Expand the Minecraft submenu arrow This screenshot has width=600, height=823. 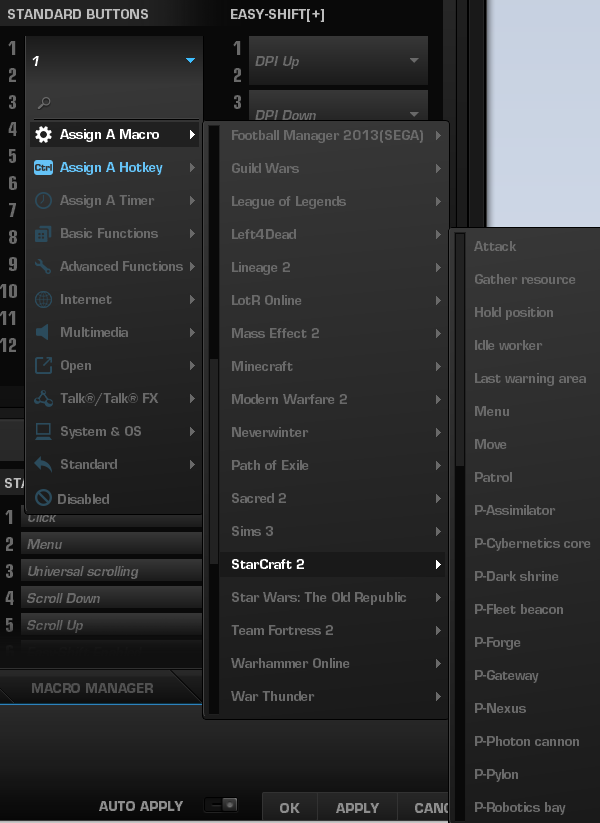(x=438, y=366)
